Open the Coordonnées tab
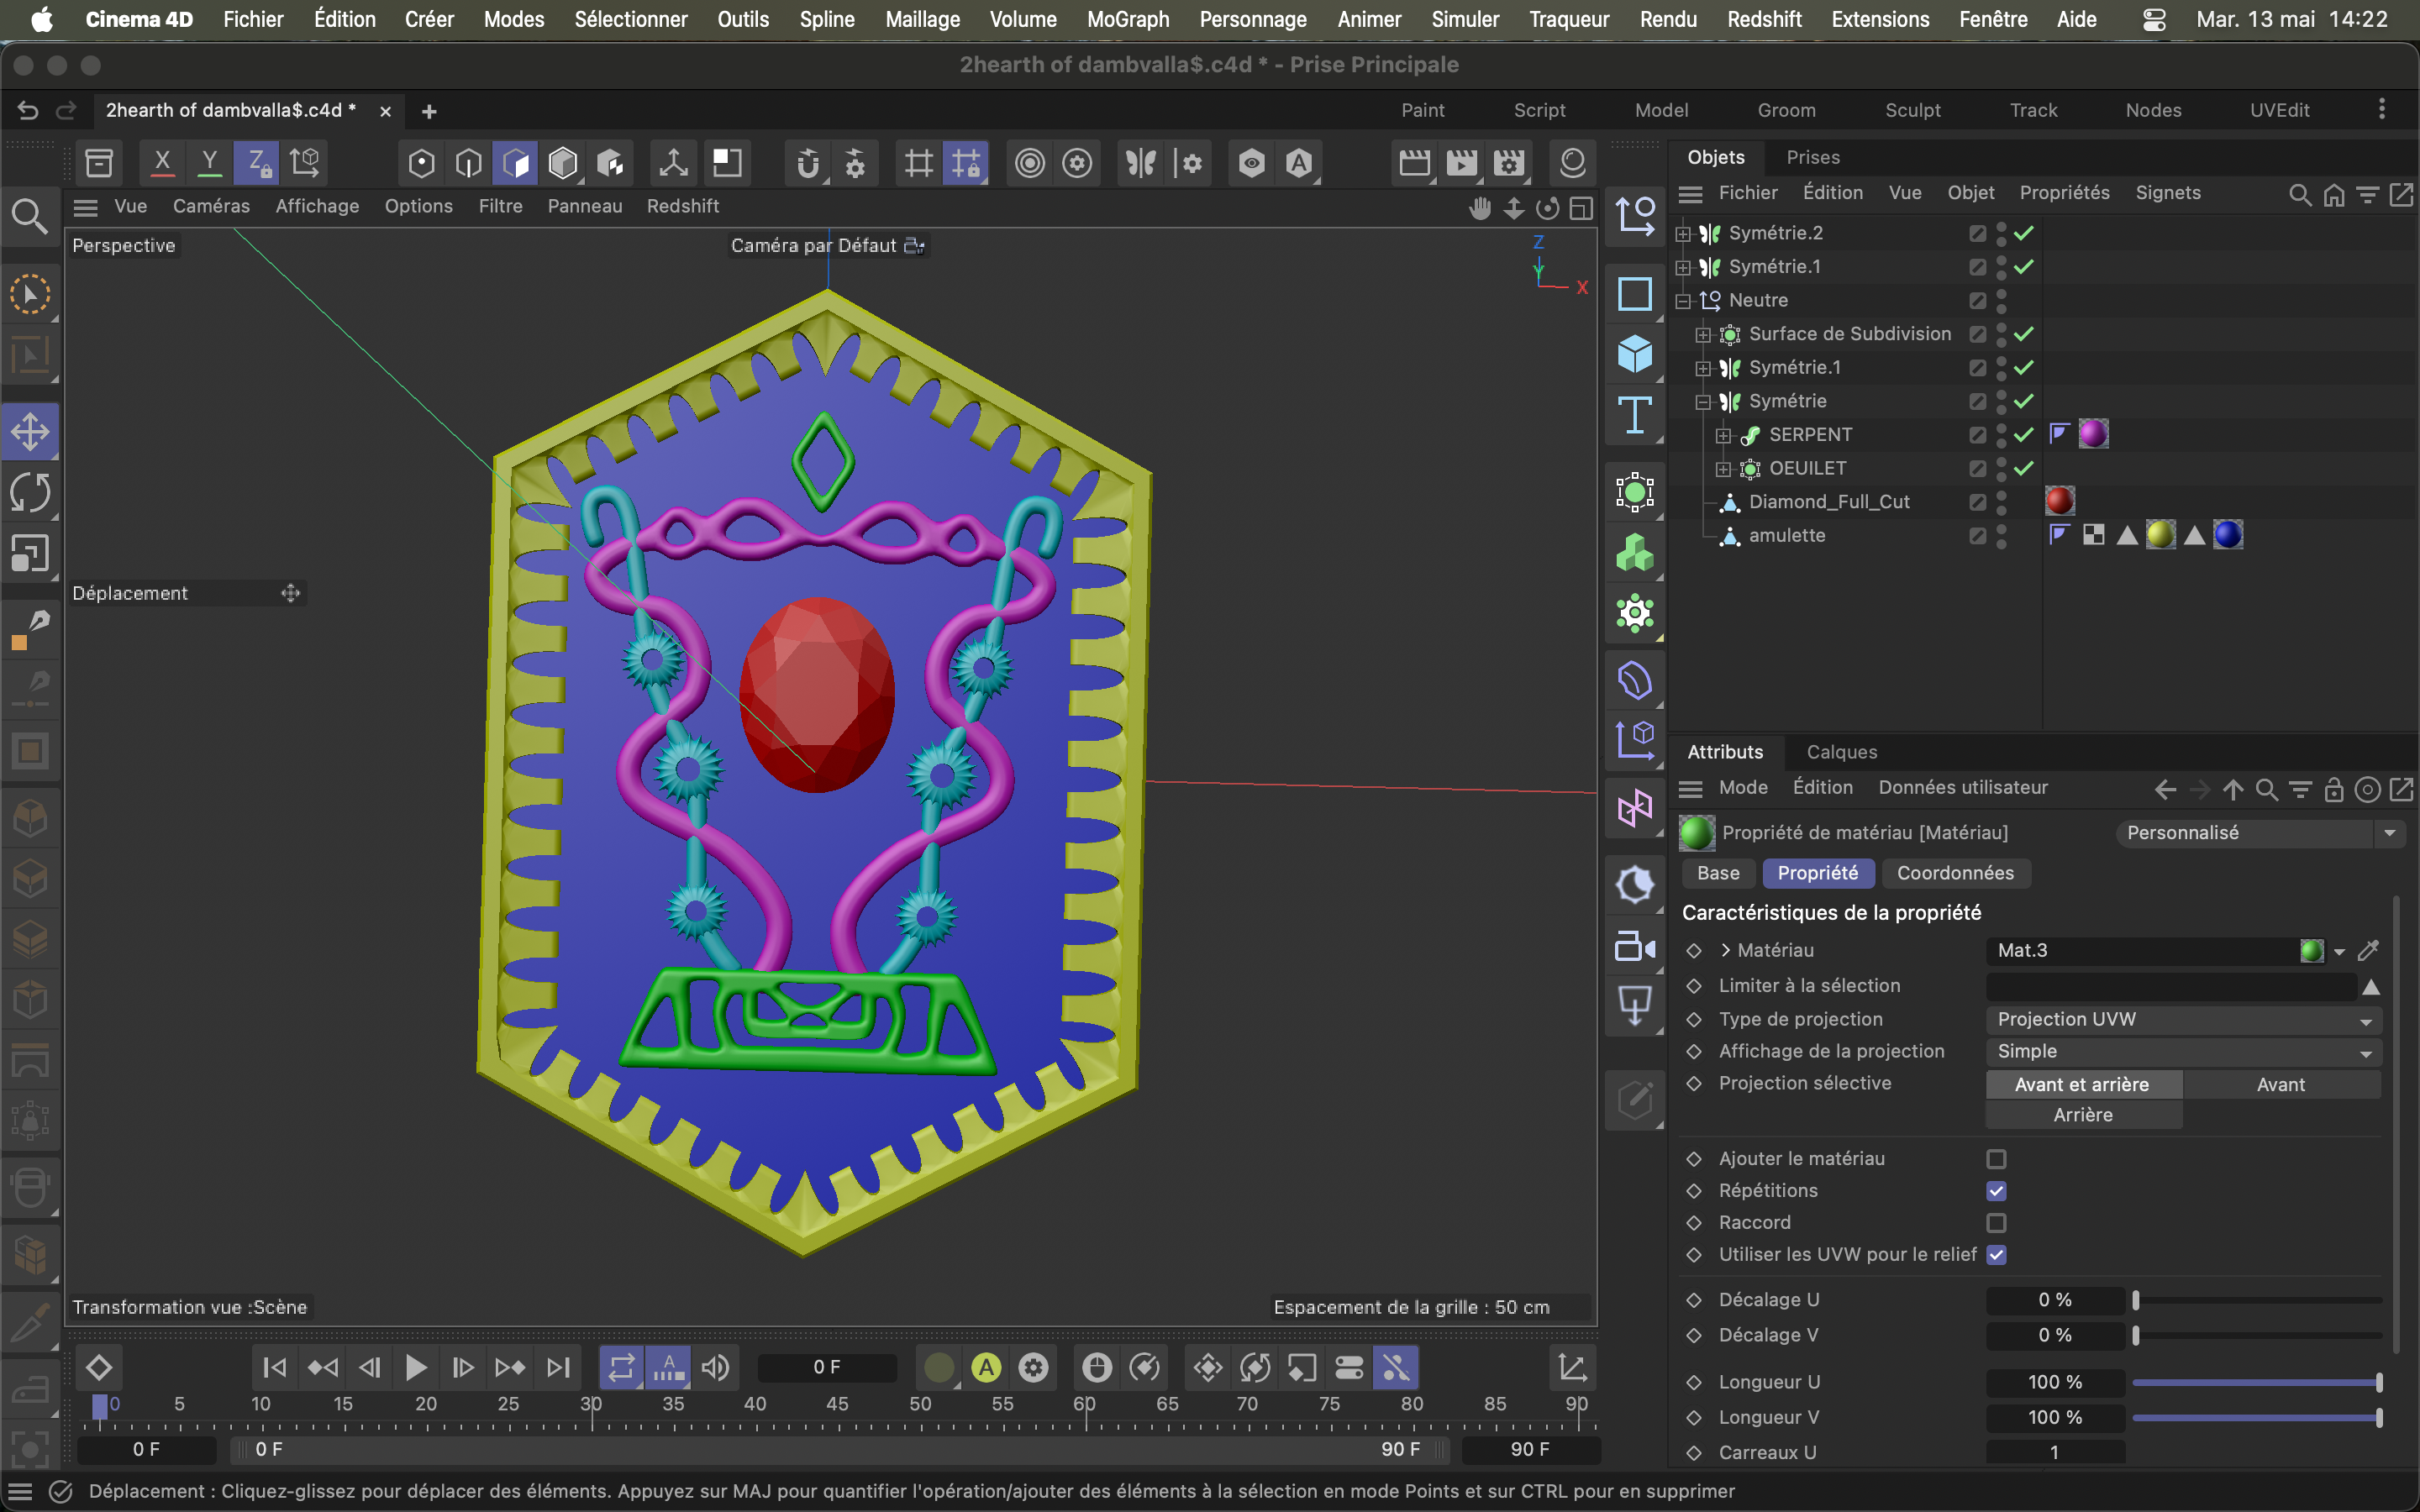The width and height of the screenshot is (2420, 1512). click(x=1955, y=873)
